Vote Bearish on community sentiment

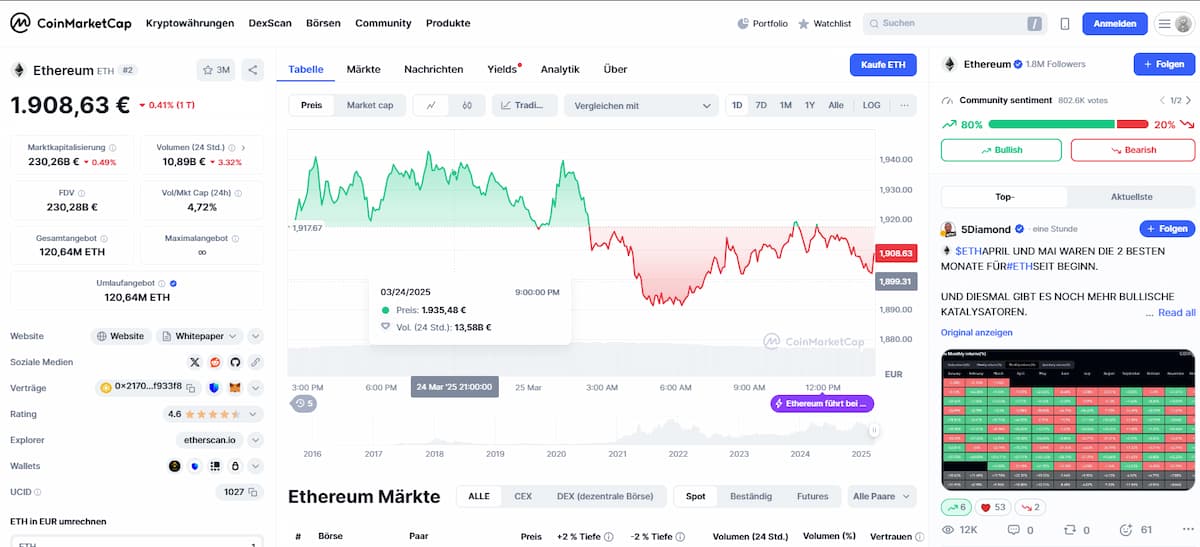(1133, 150)
